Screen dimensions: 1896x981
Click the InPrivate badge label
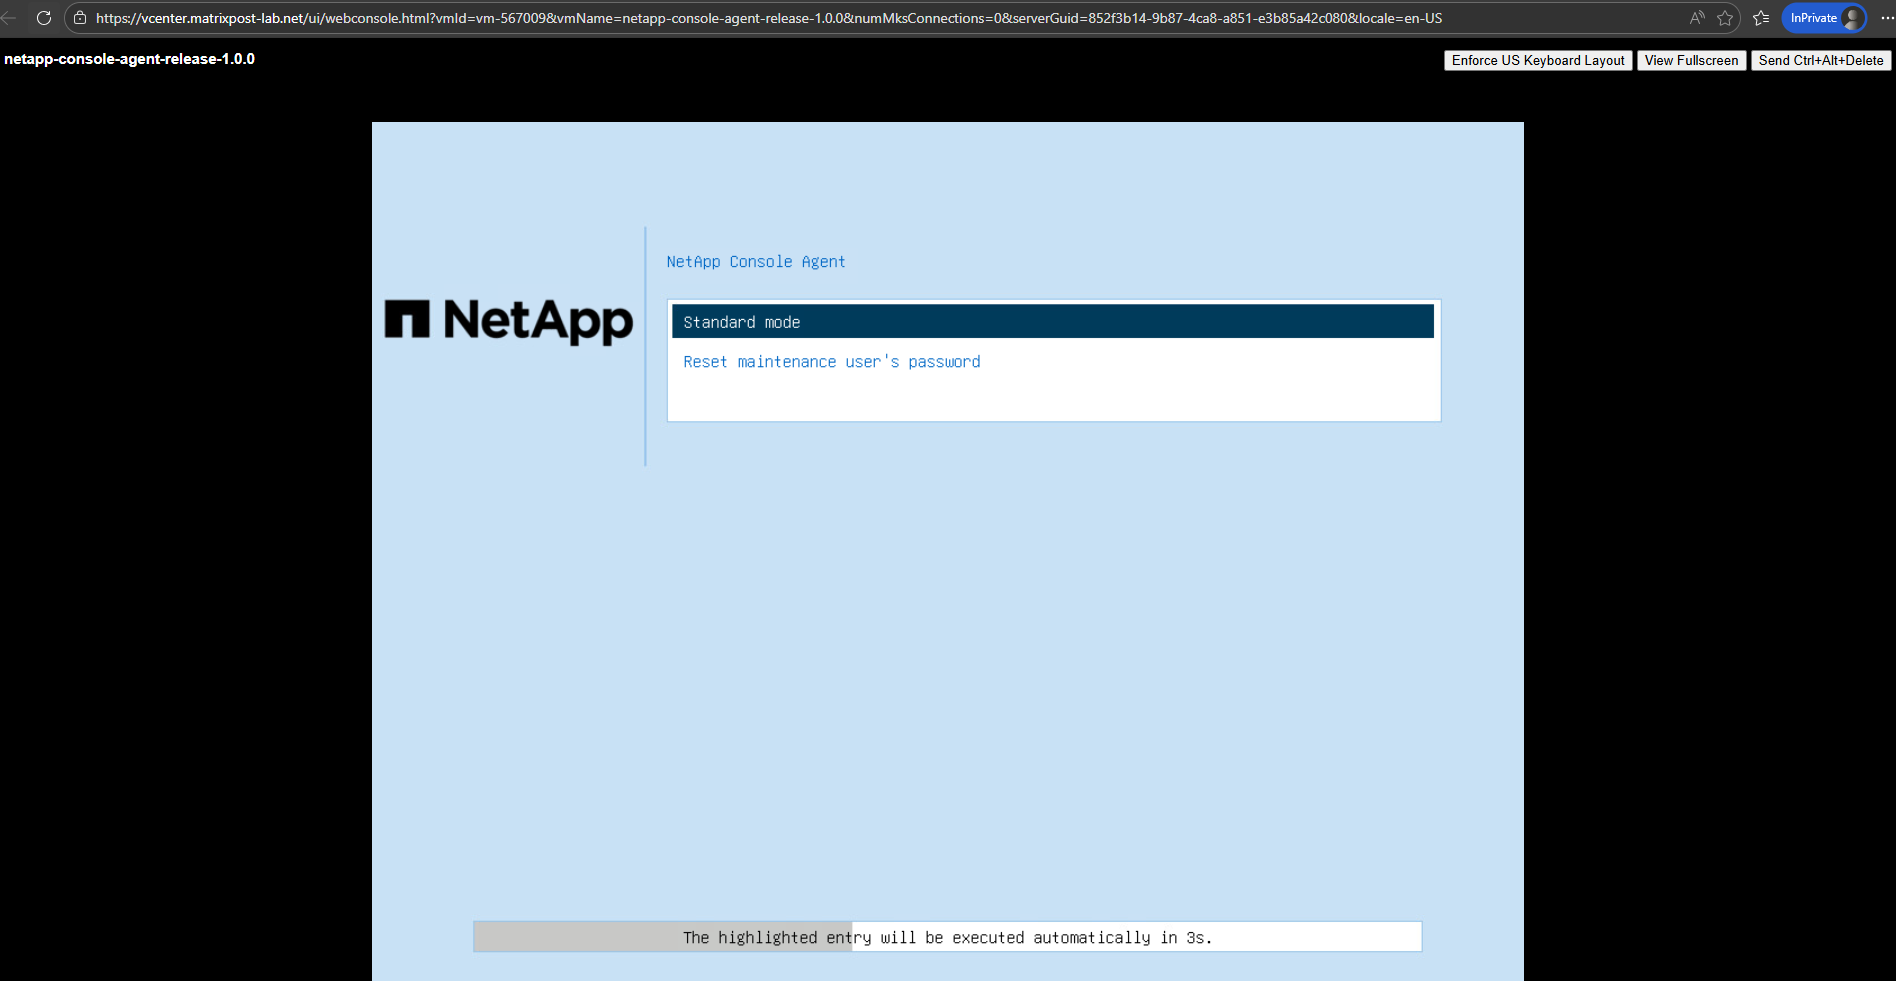1813,18
